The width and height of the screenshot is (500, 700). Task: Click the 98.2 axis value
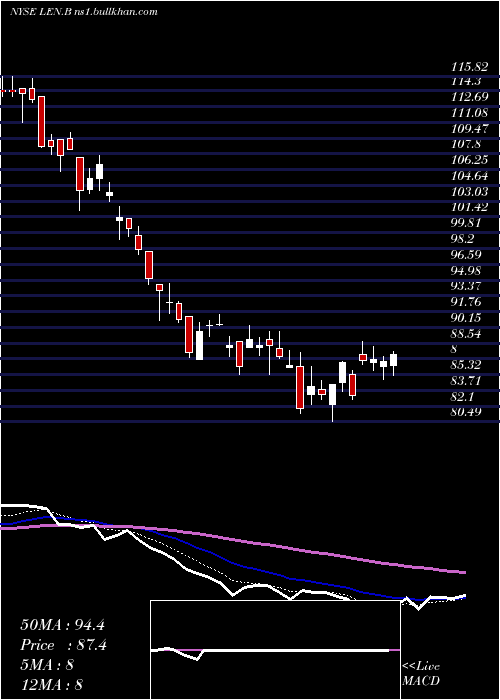click(x=463, y=239)
